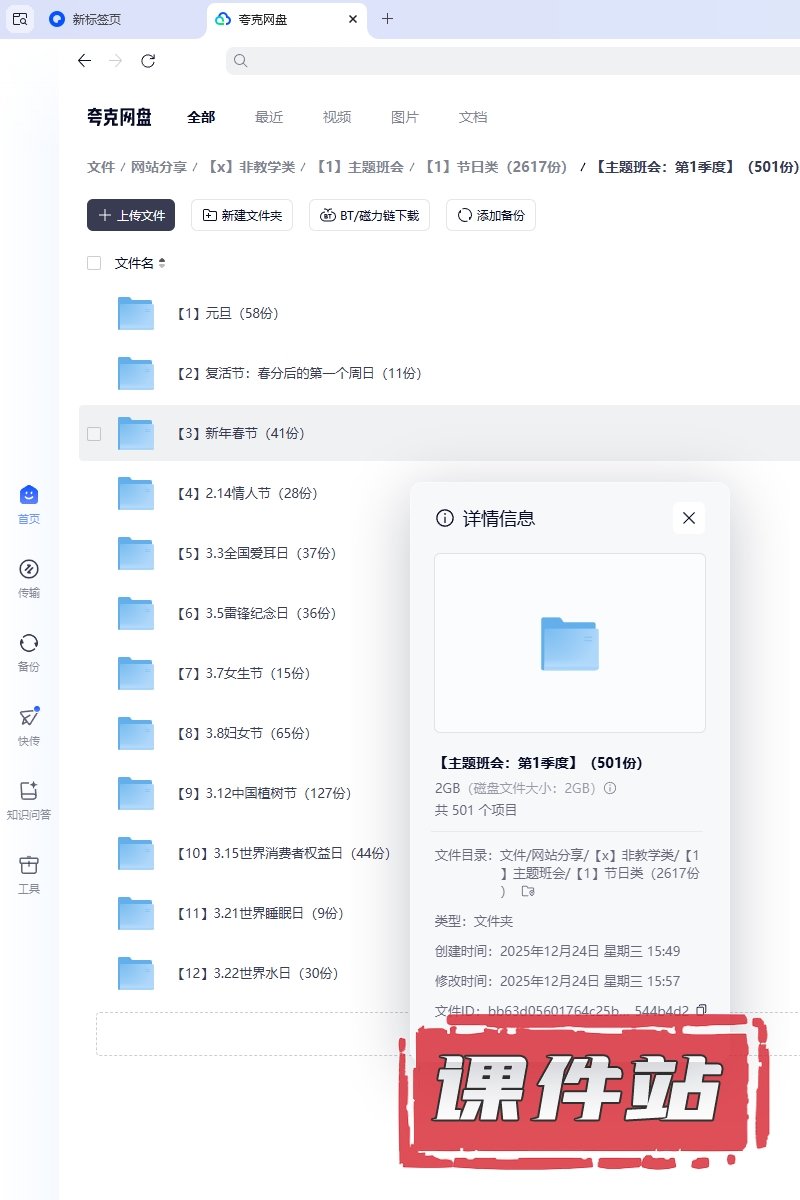The image size is (800, 1200).
Task: Open the 工具 (tools) sidebar icon
Action: point(29,865)
